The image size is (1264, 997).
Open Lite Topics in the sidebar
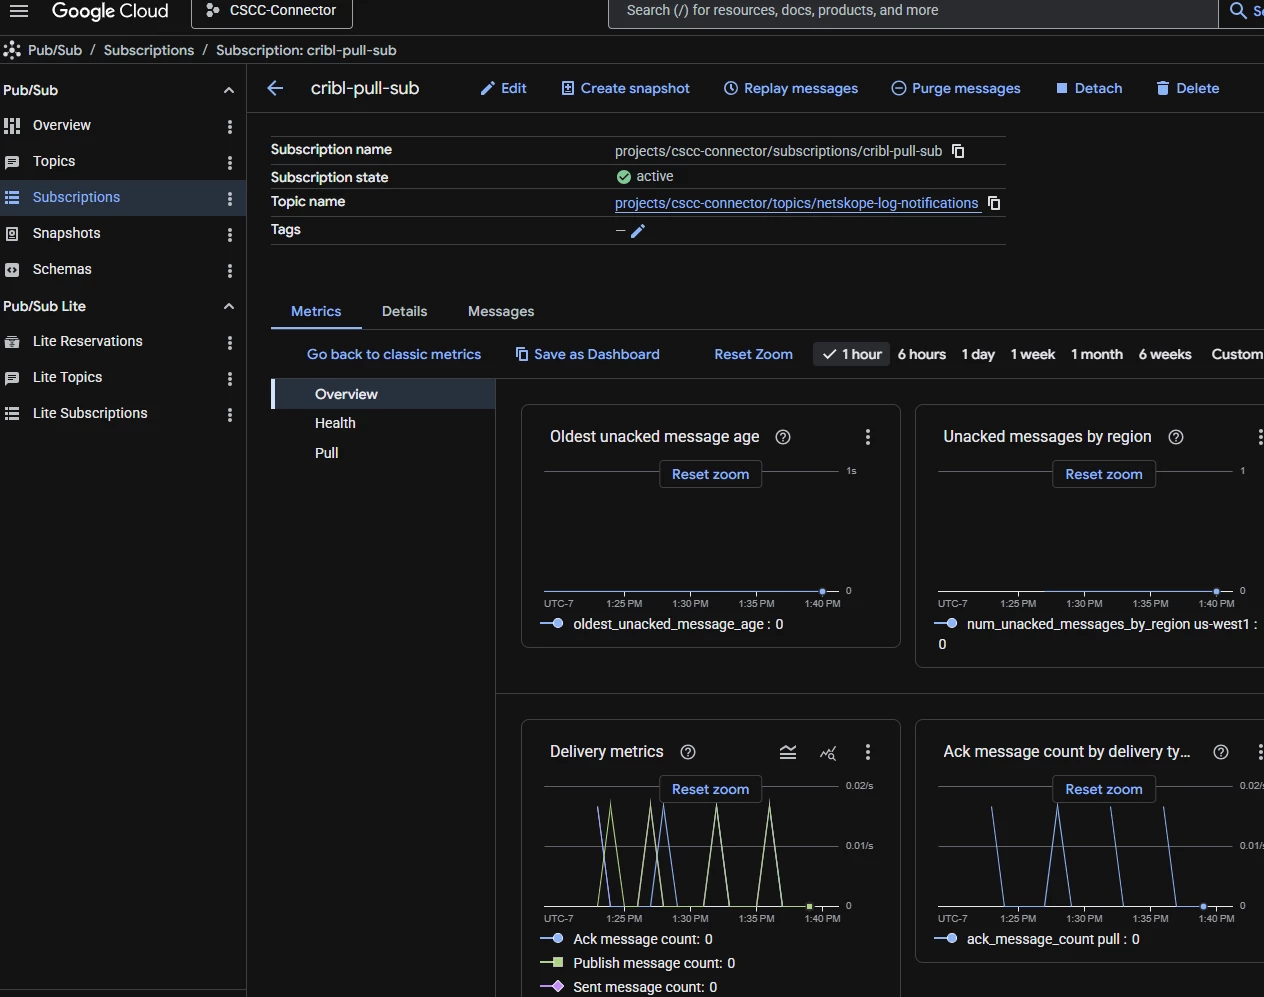pos(68,377)
